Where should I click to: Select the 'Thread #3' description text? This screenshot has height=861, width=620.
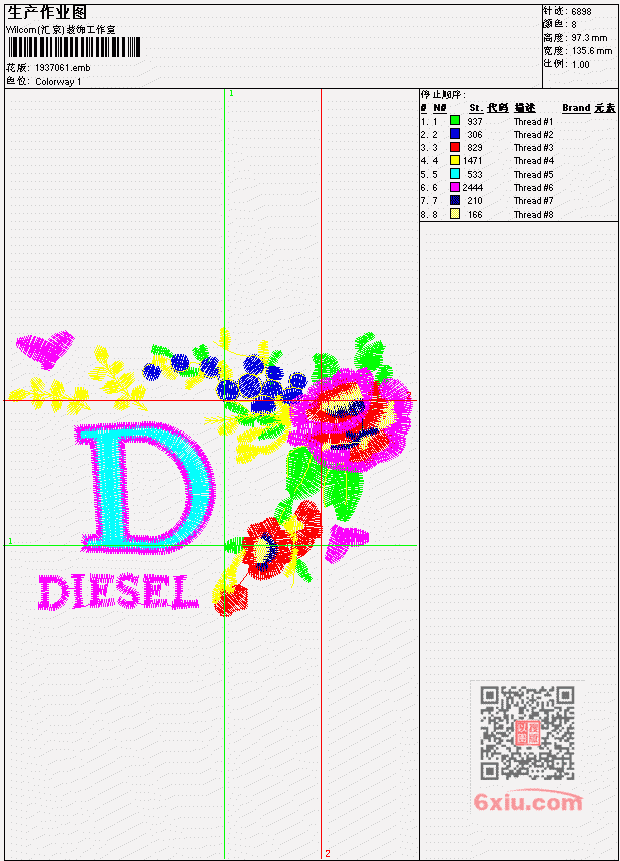tap(533, 148)
